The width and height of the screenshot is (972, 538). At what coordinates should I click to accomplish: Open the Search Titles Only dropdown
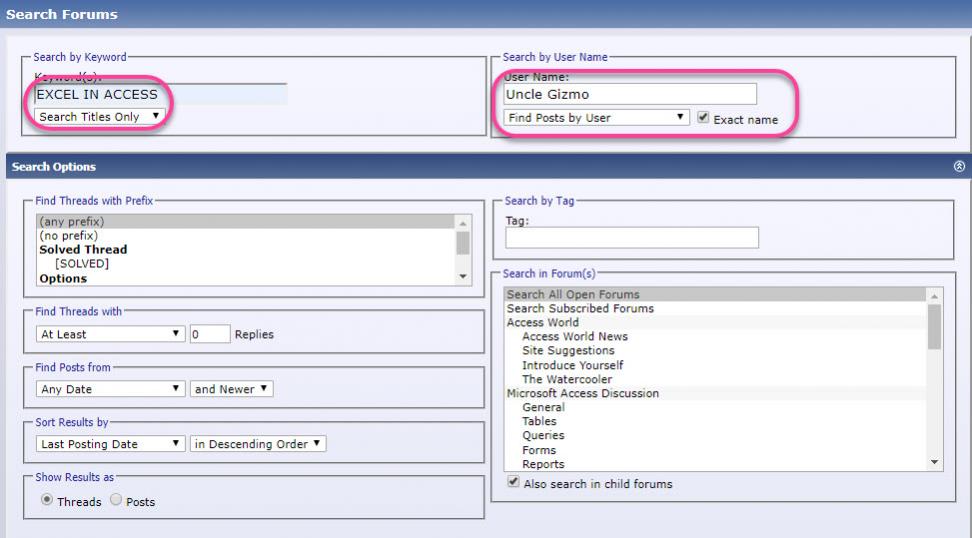click(99, 117)
